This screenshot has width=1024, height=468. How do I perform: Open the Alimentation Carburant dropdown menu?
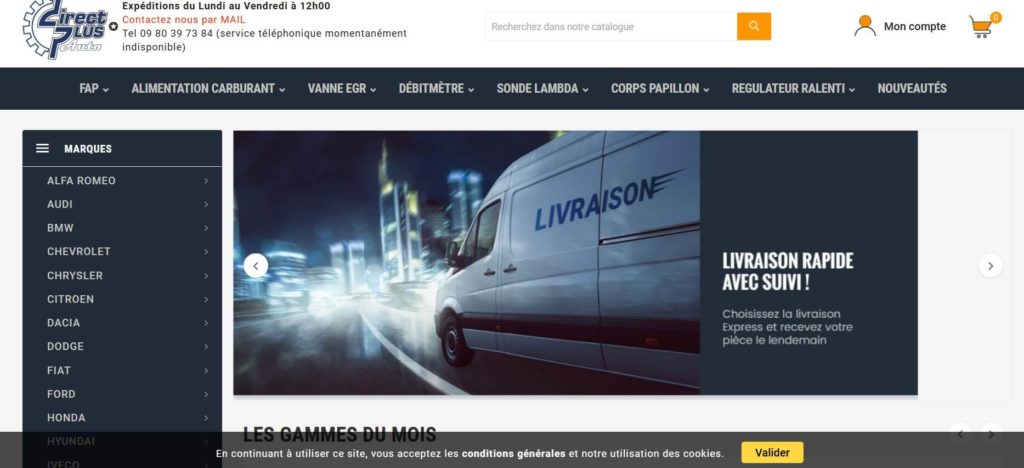(x=208, y=88)
